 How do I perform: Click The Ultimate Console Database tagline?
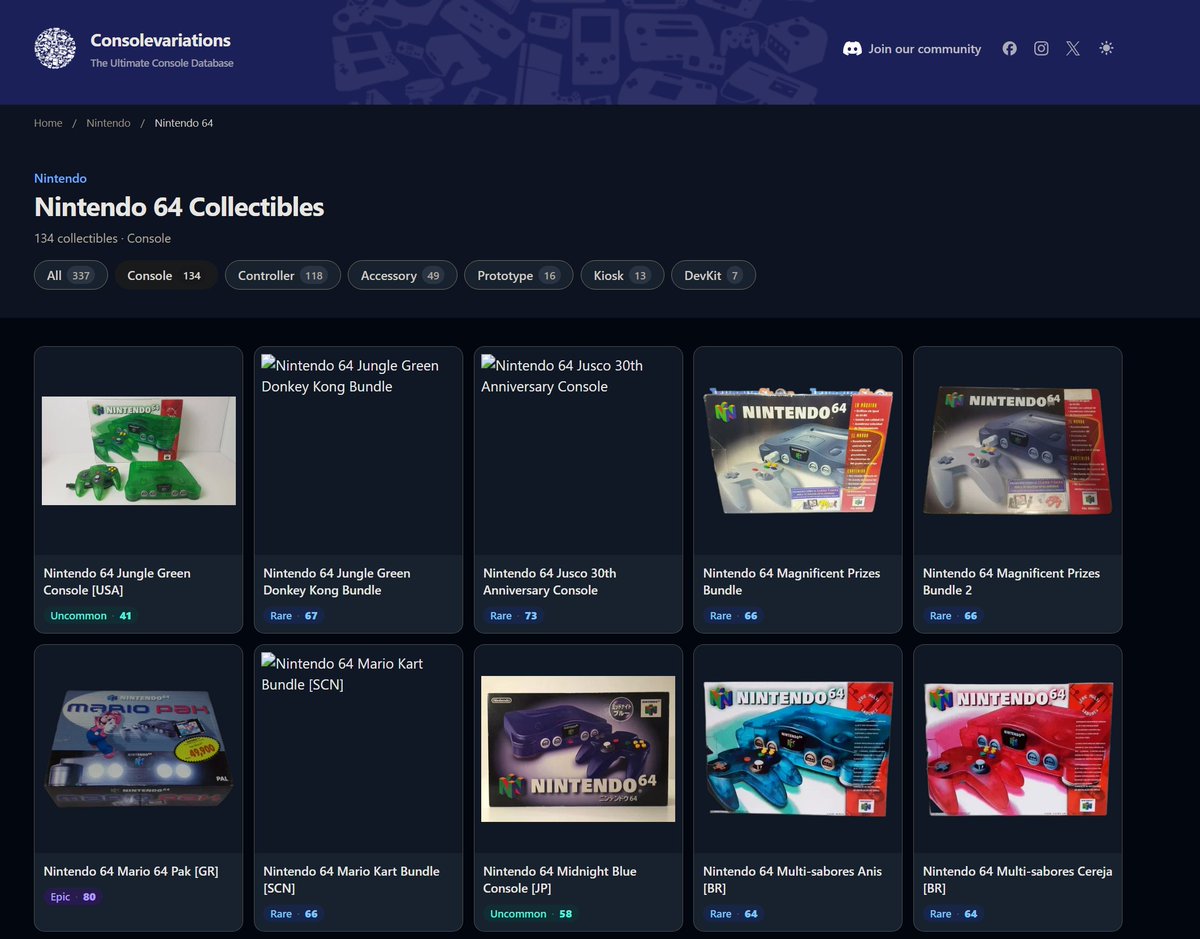[x=162, y=63]
